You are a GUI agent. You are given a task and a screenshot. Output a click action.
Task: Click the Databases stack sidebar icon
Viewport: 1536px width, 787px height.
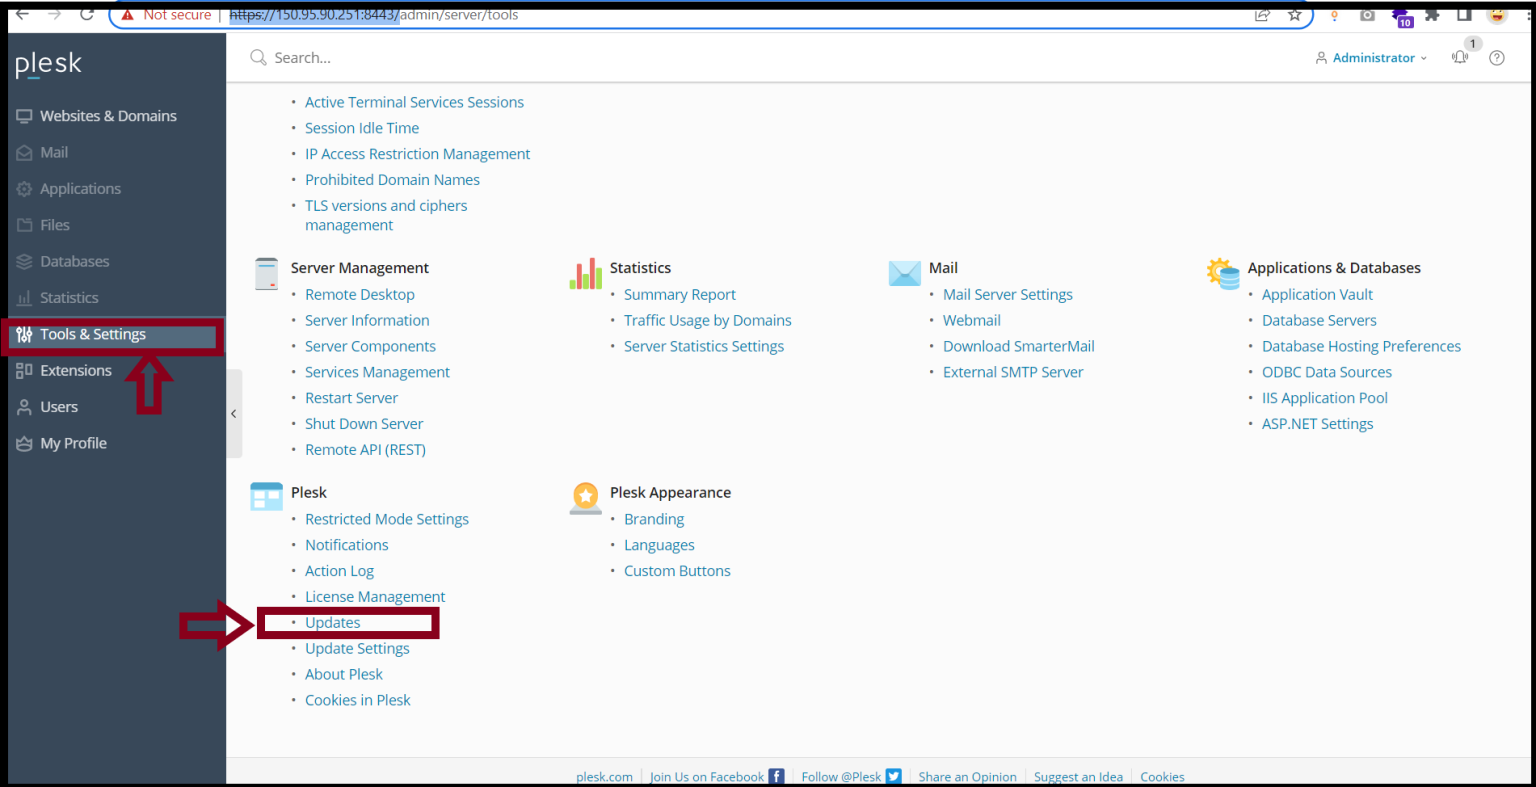[24, 262]
